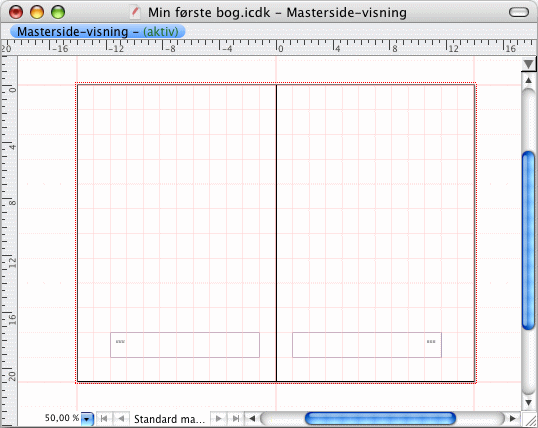Select the right page footer text frame
Screen dimensions: 538x428
[x=367, y=345]
